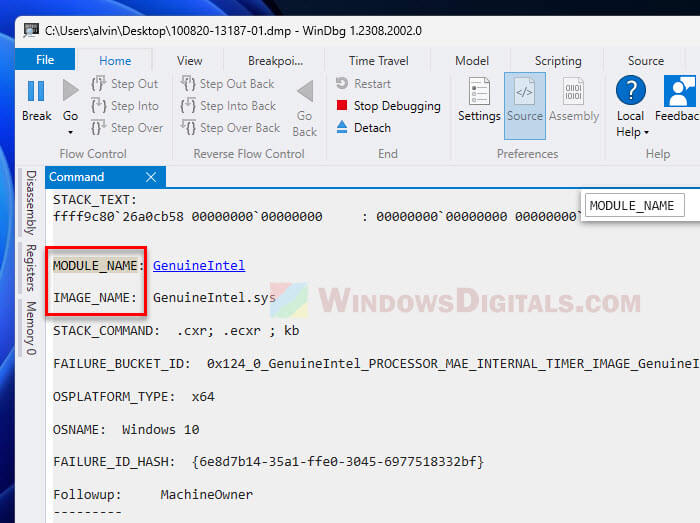Click the Followup: MachineOwner line

pos(153,494)
